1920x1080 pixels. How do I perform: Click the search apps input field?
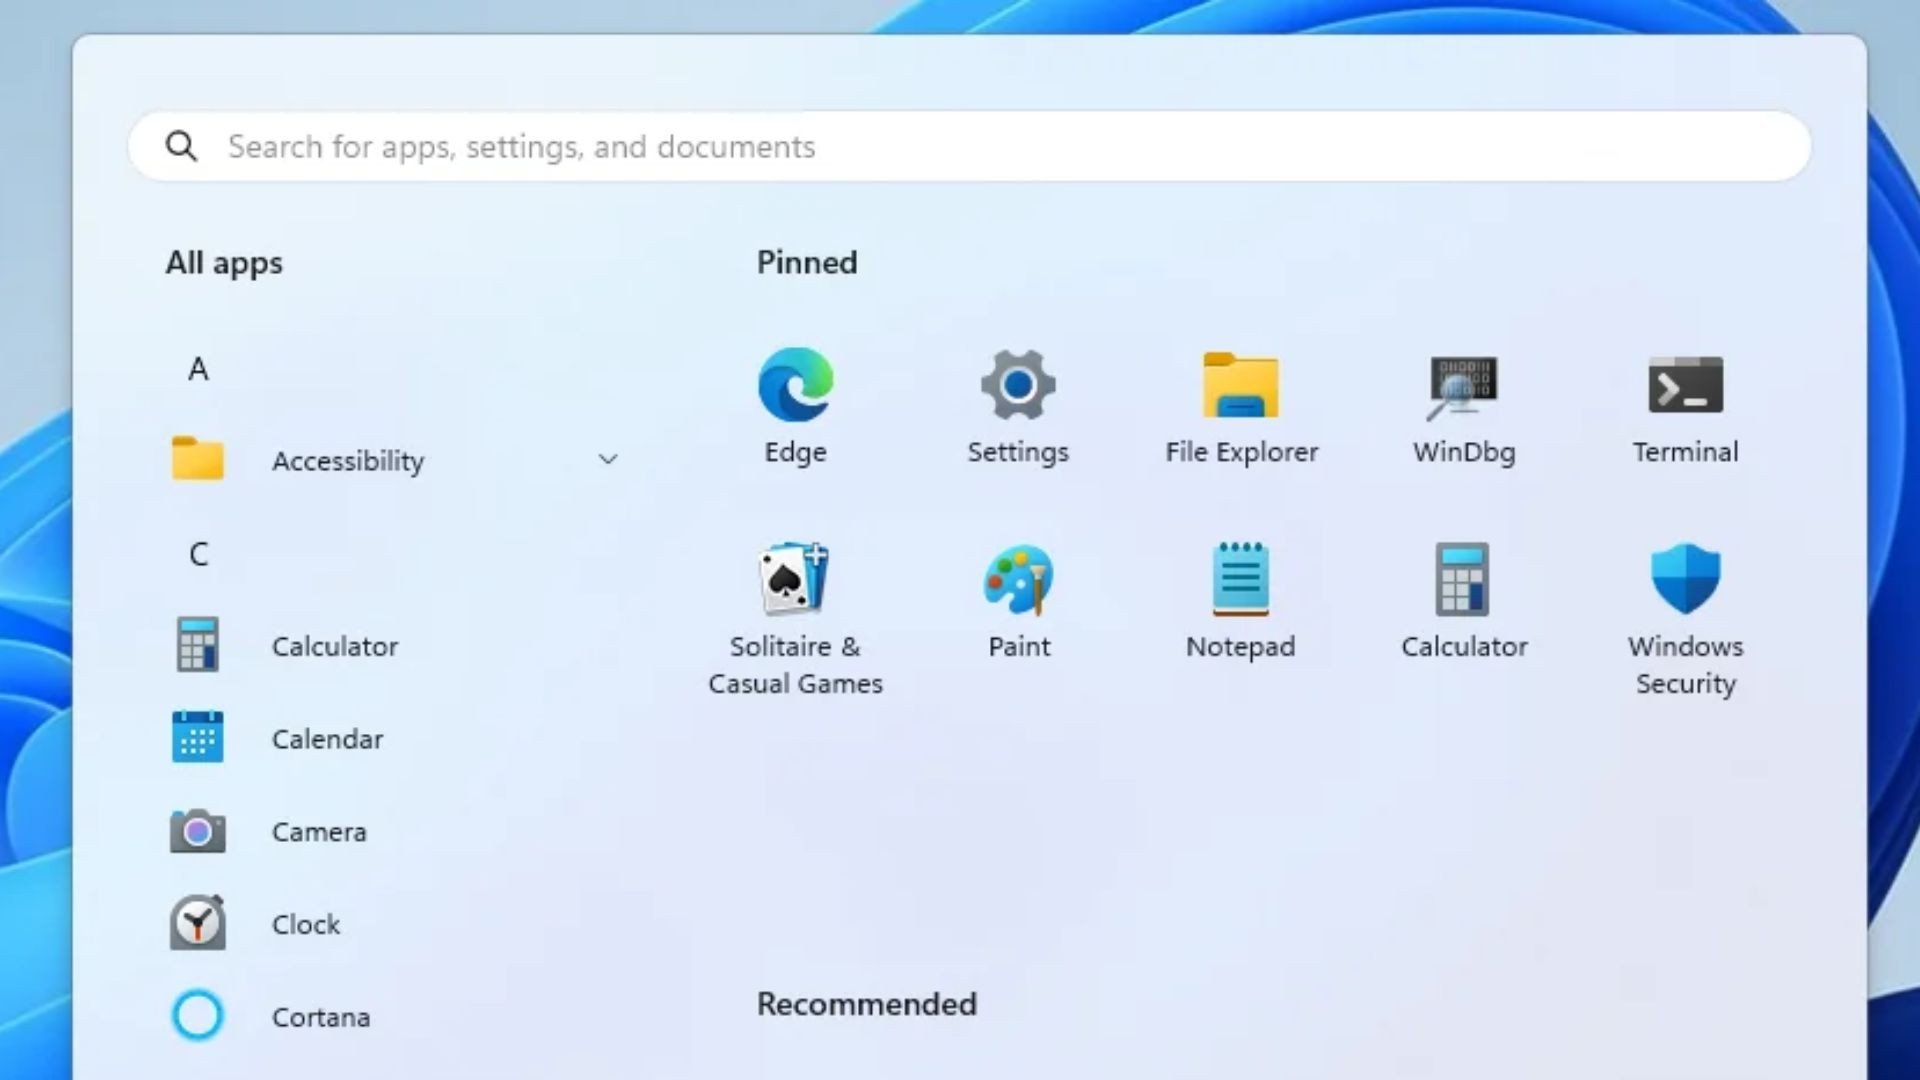click(969, 146)
